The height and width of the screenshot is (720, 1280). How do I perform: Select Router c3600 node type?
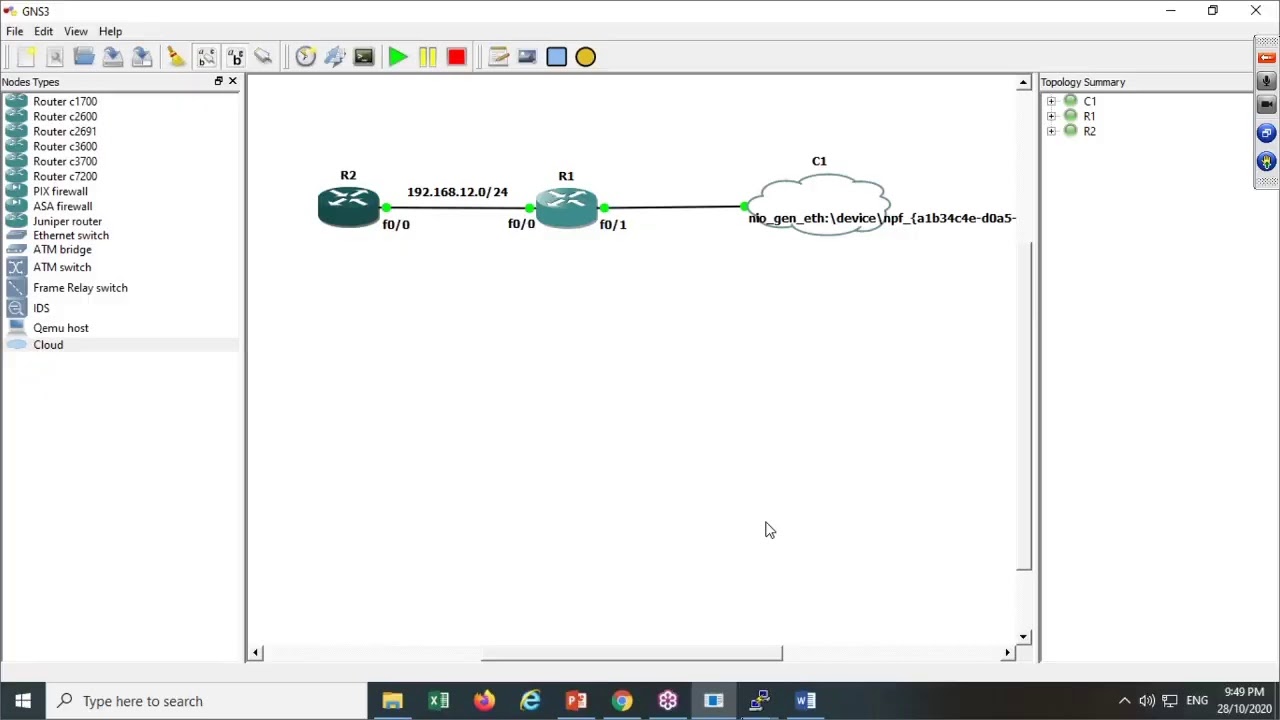tap(65, 146)
